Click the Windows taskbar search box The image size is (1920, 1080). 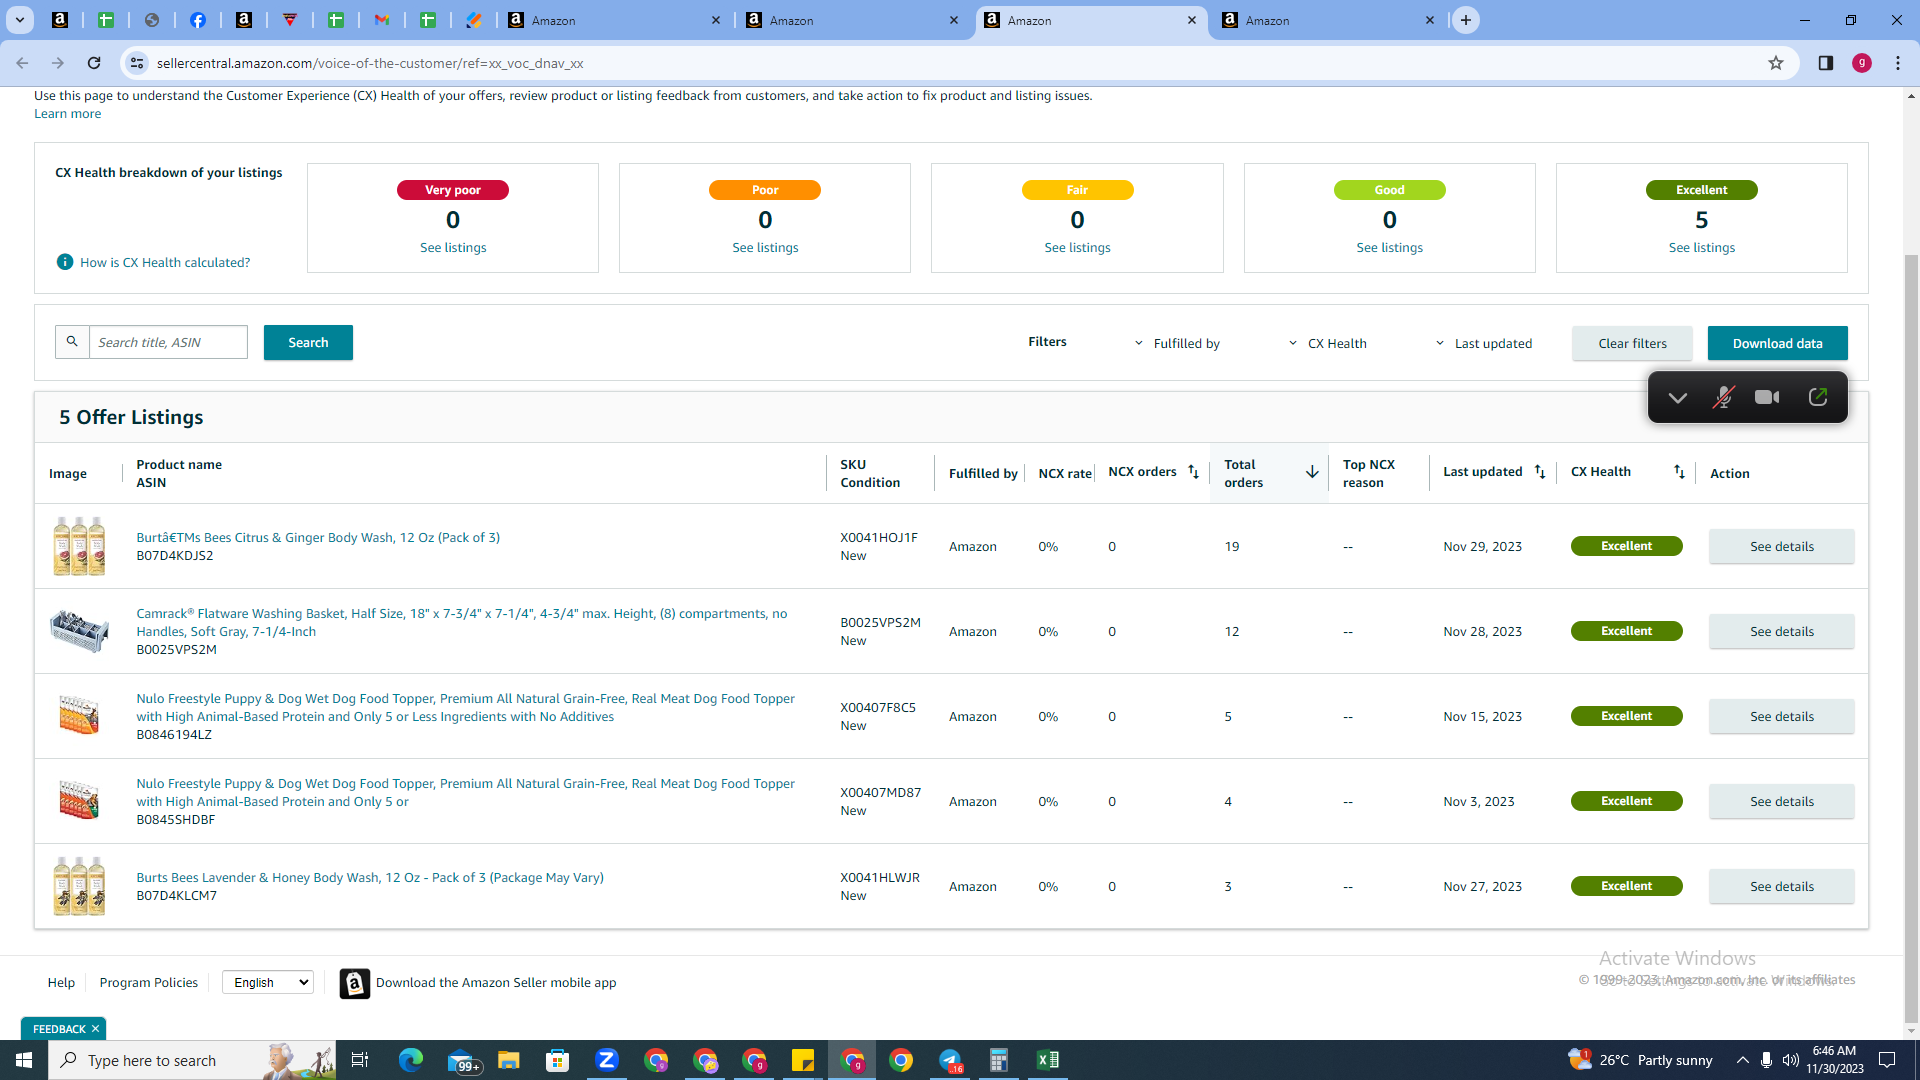[x=192, y=1060]
